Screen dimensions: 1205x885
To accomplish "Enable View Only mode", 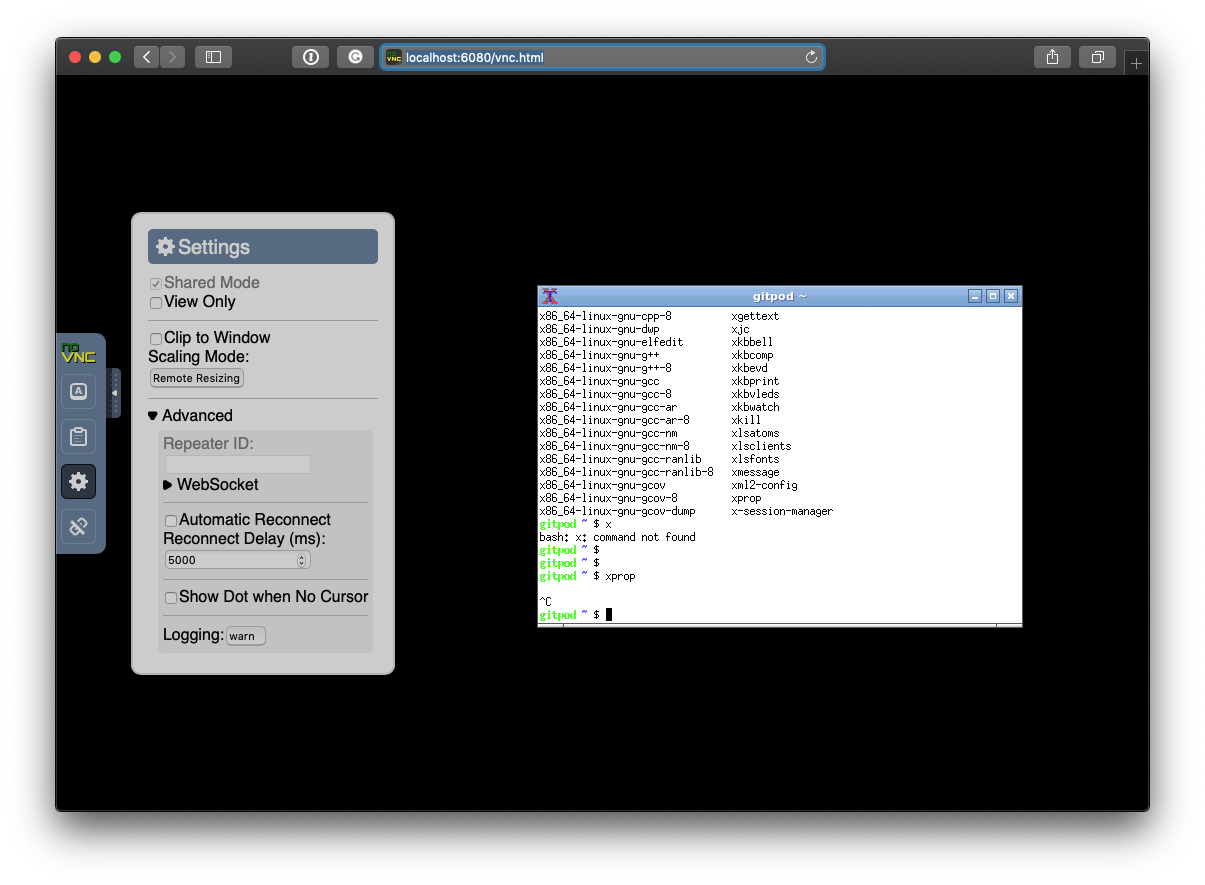I will [156, 302].
